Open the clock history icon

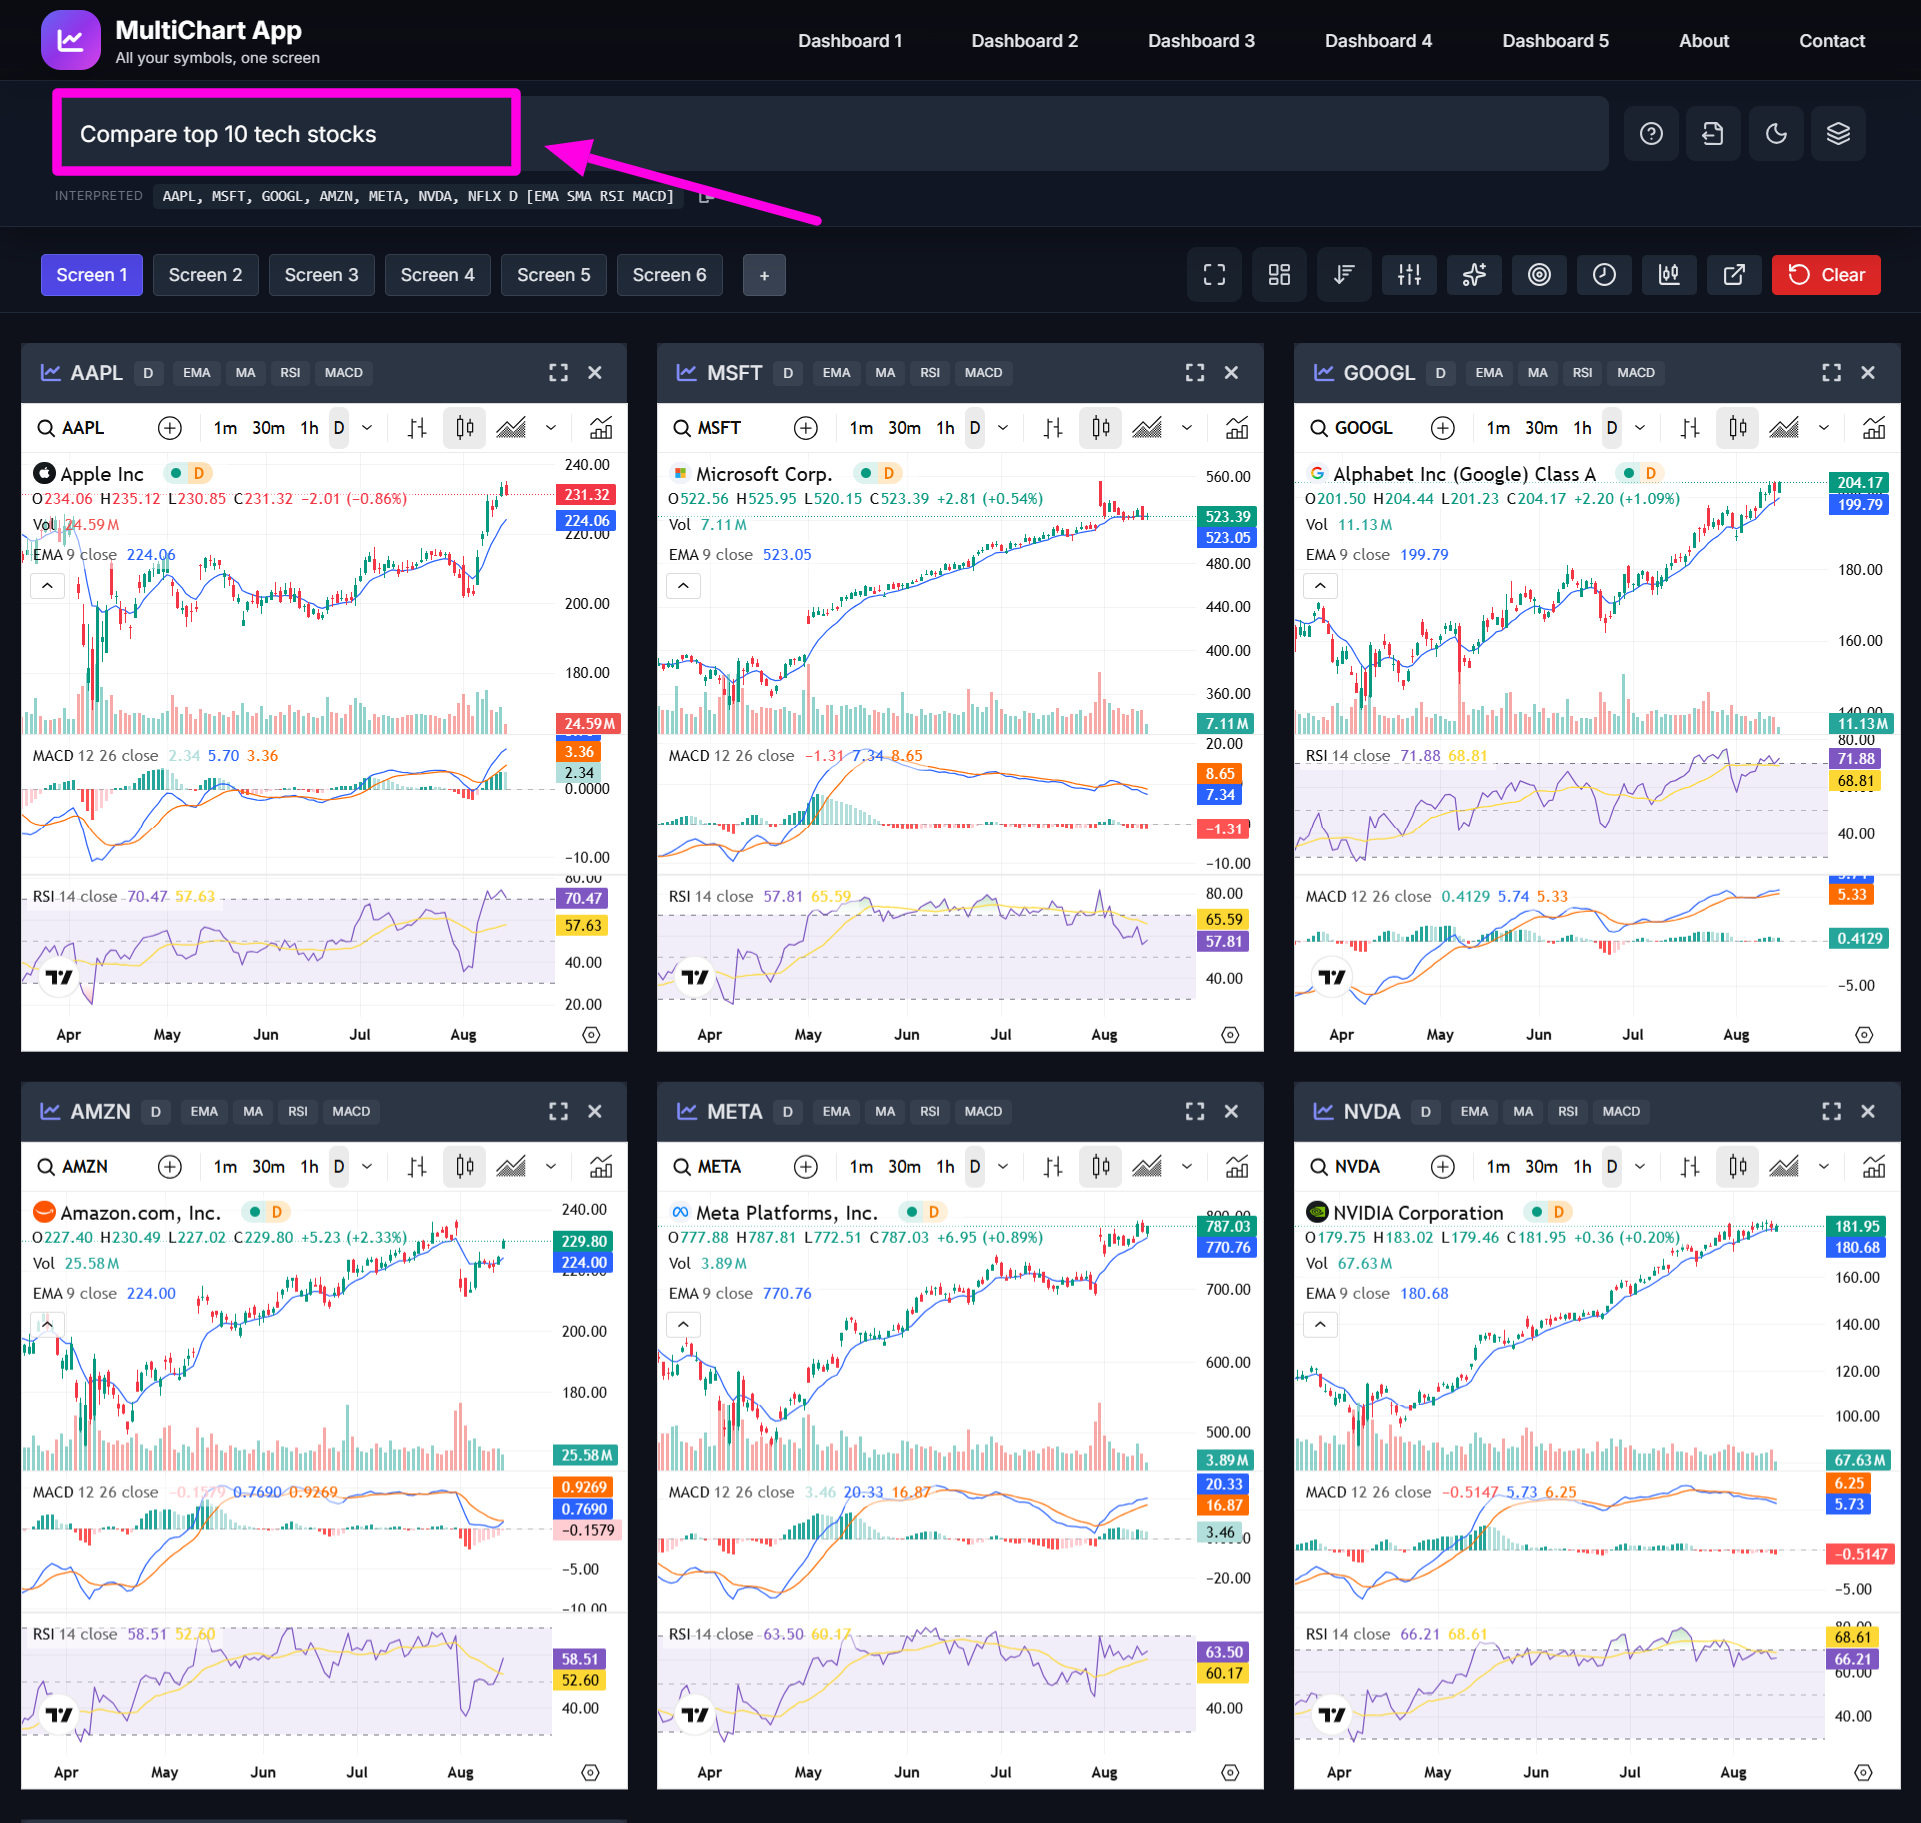[1604, 275]
